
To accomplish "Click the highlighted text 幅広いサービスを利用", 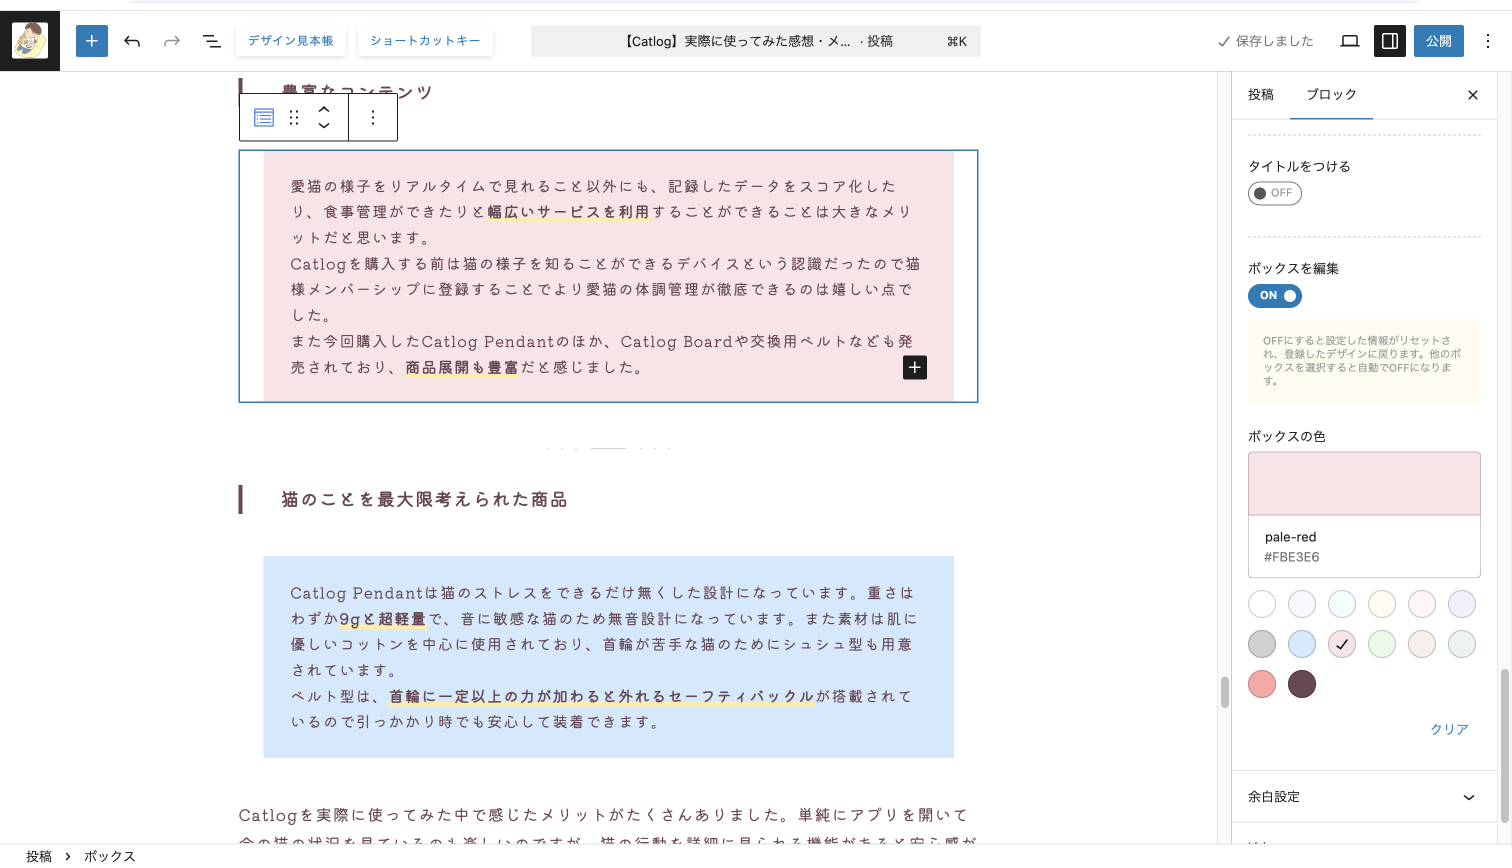I will coord(568,212).
